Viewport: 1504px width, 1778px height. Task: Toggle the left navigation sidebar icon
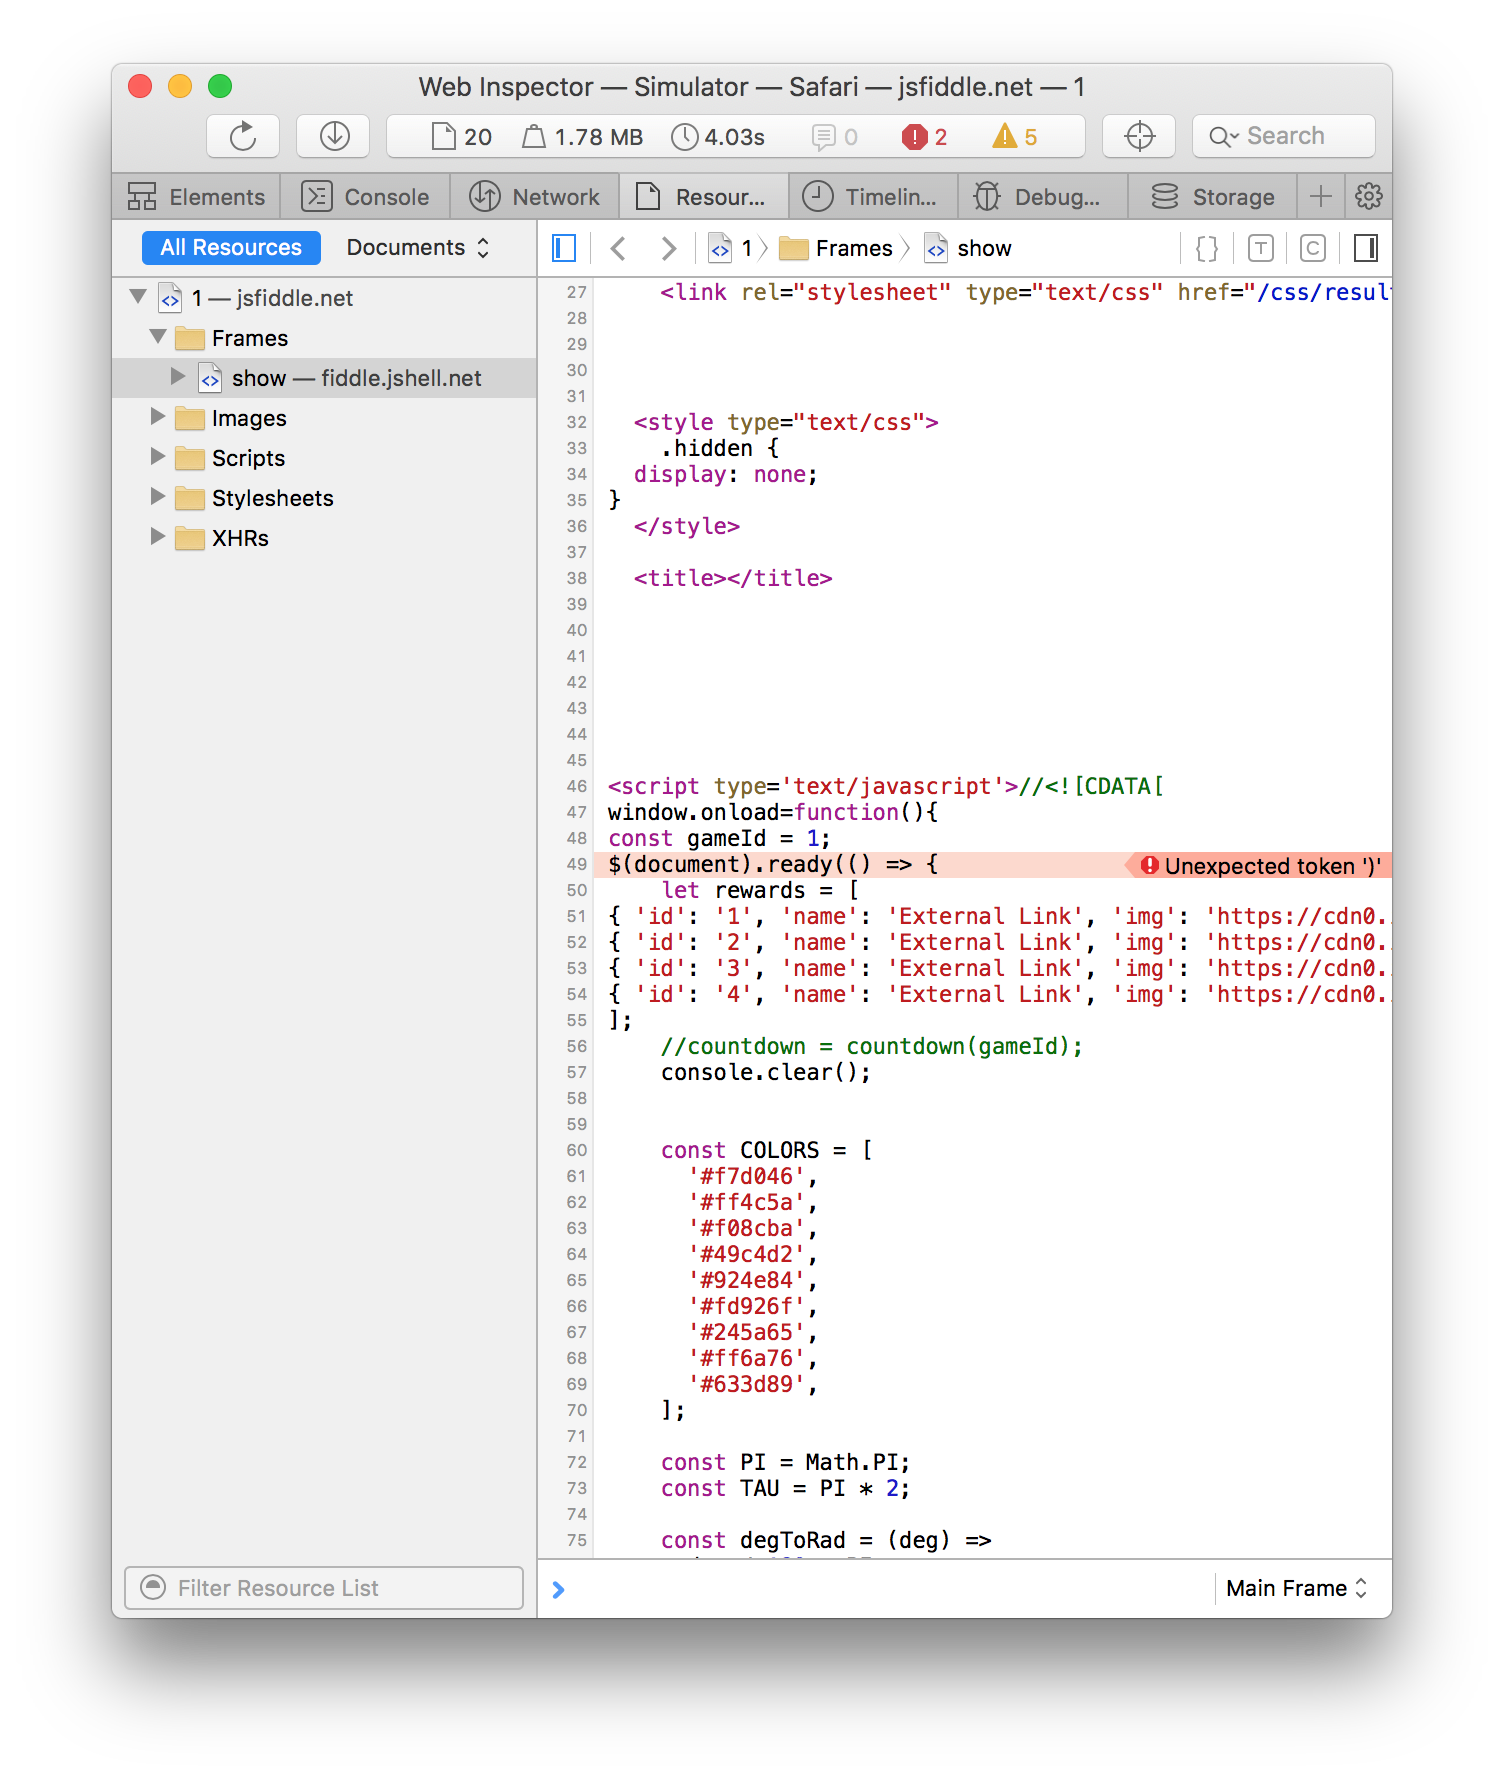564,248
